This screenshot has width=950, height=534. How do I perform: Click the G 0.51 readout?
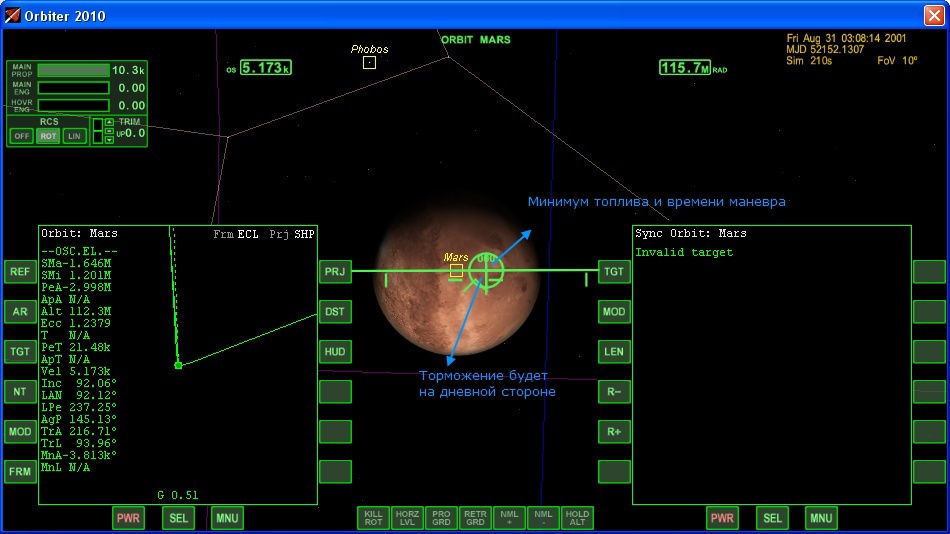click(178, 495)
